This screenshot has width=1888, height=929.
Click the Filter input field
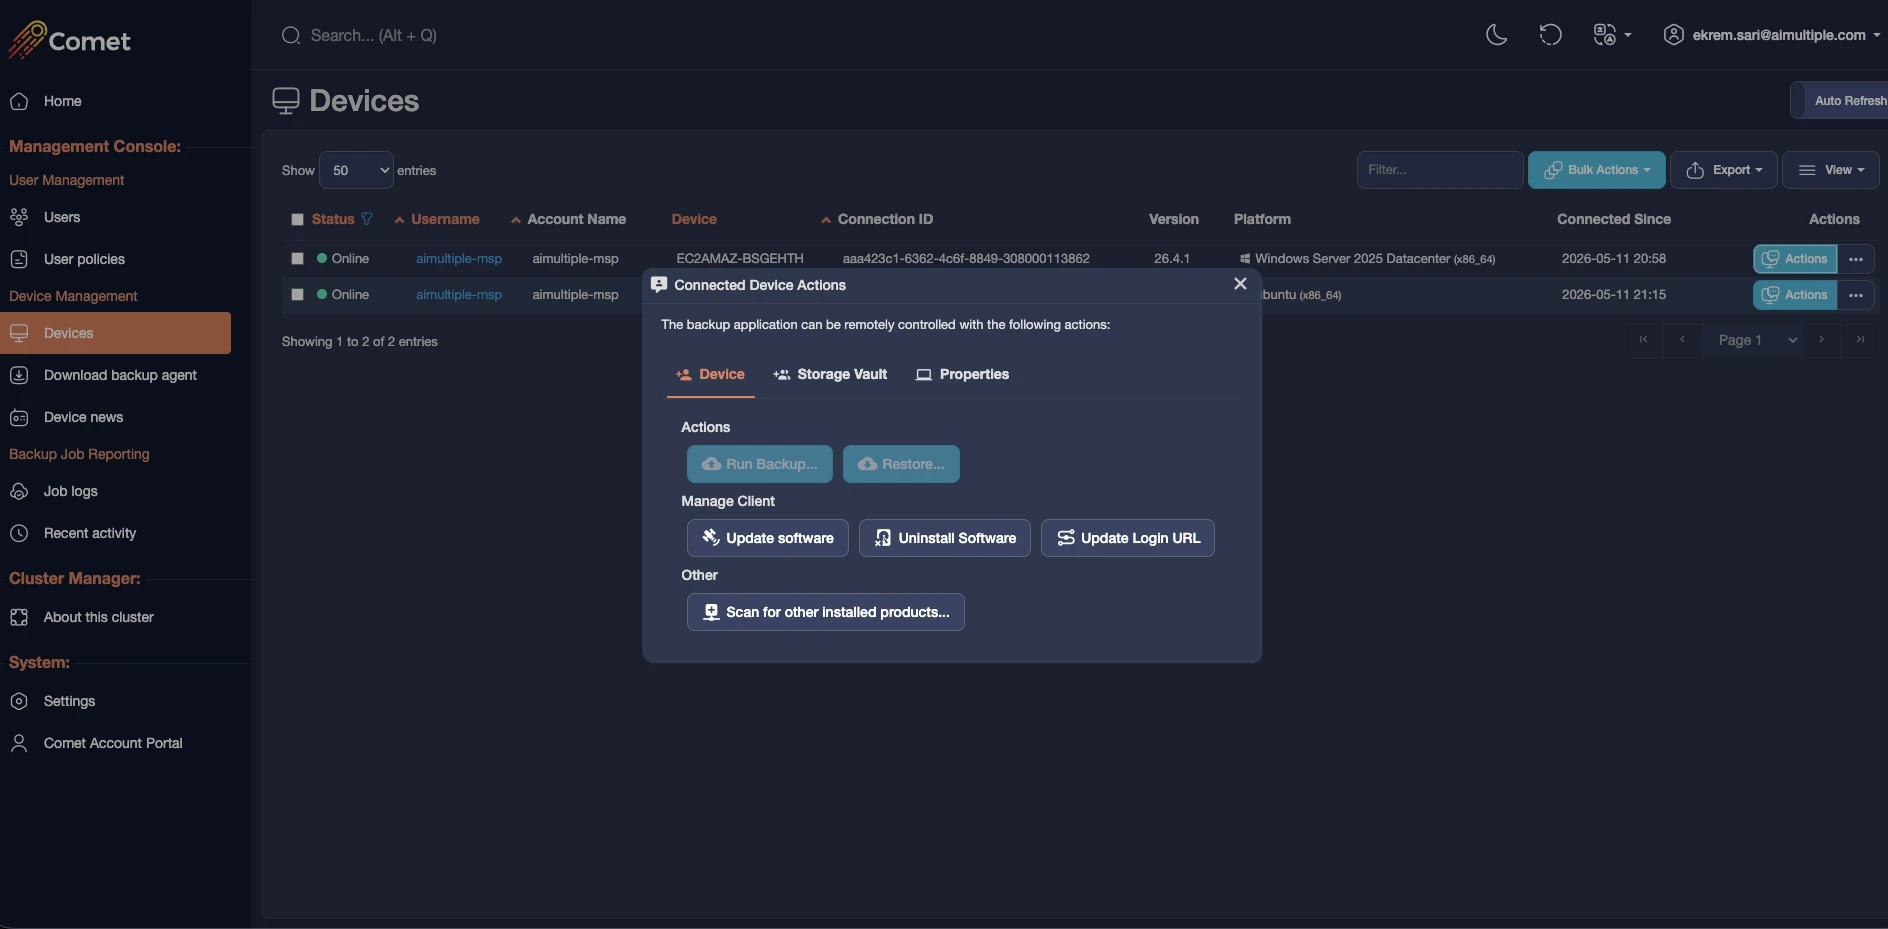[1440, 170]
